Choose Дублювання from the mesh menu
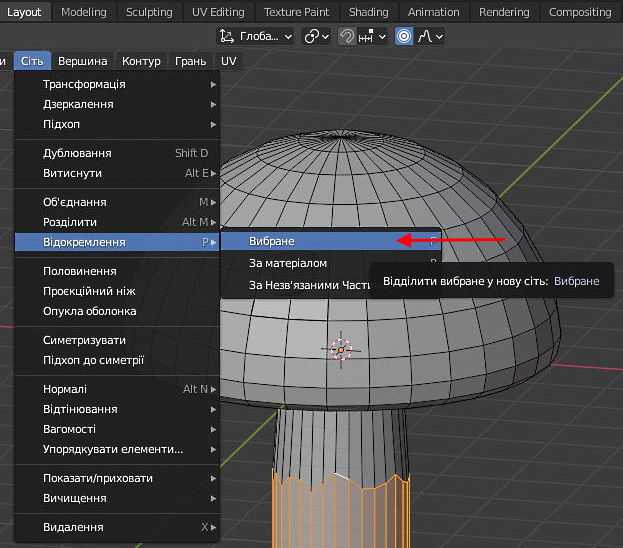 (117, 153)
